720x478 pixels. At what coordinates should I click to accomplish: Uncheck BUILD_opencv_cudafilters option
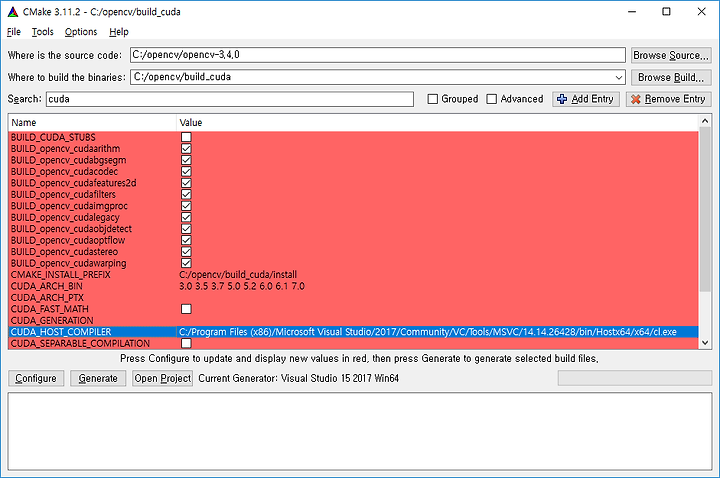coord(186,195)
